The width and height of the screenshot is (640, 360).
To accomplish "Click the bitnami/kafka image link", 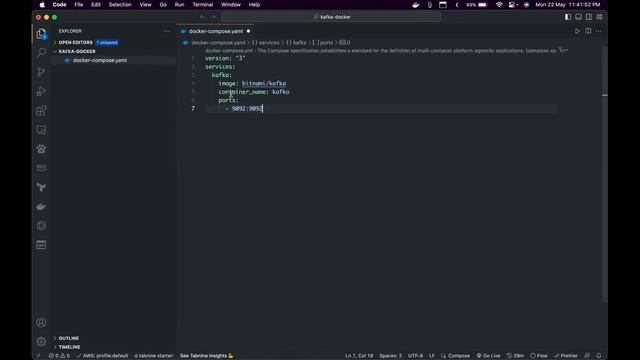I will coord(264,83).
